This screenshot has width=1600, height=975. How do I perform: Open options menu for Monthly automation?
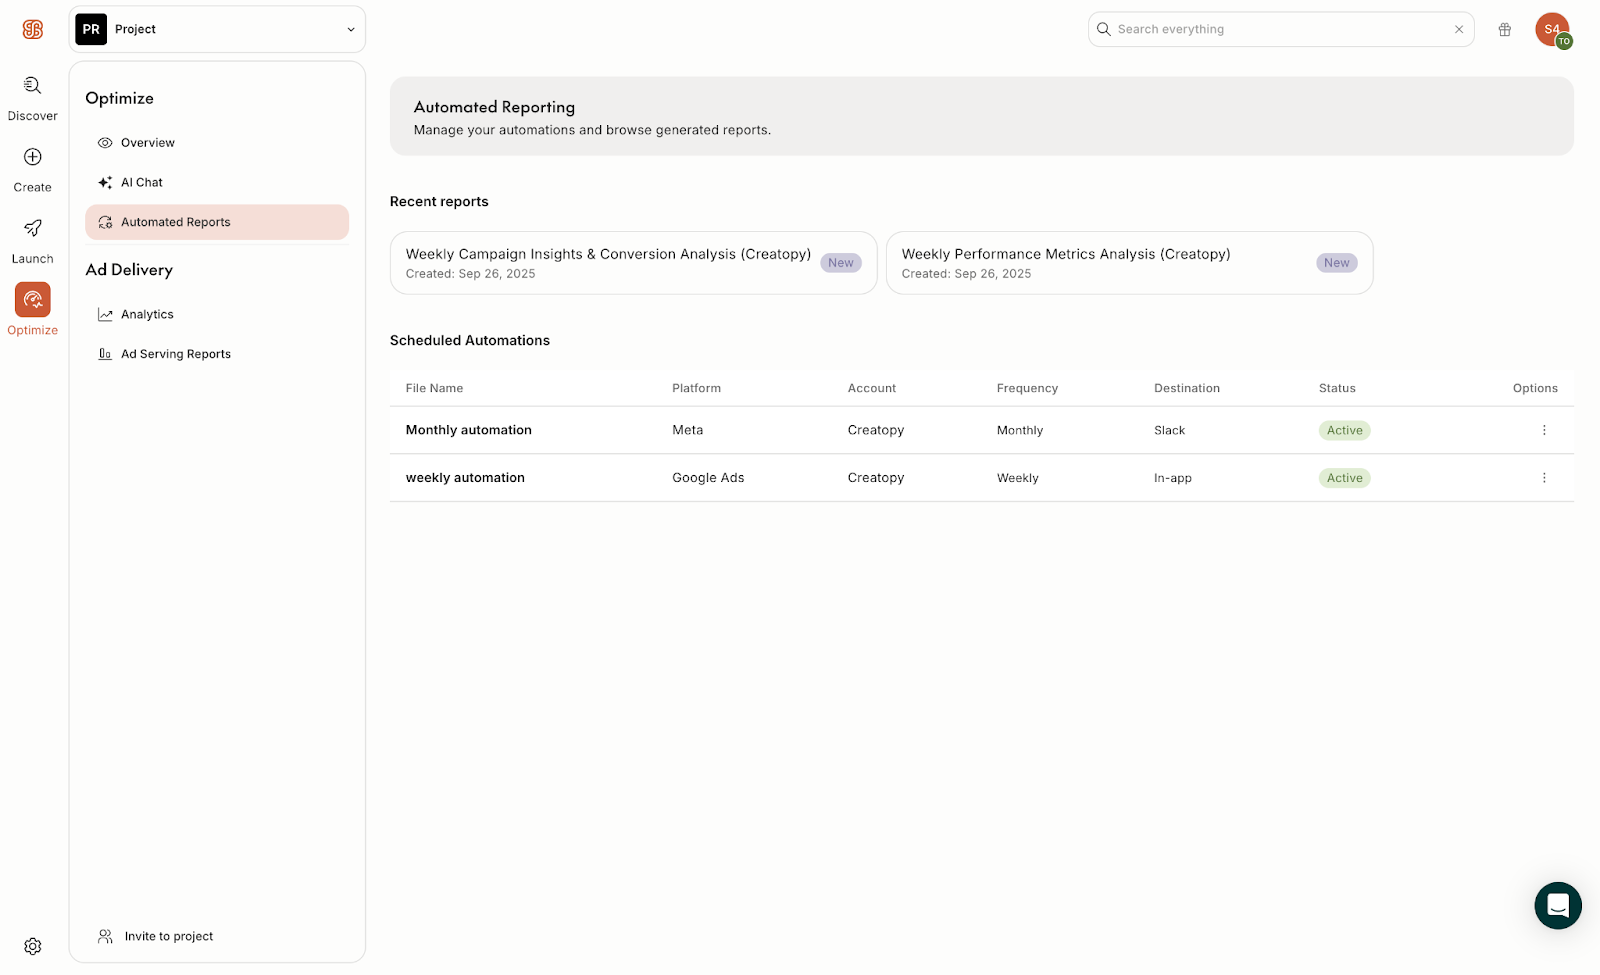pos(1544,430)
